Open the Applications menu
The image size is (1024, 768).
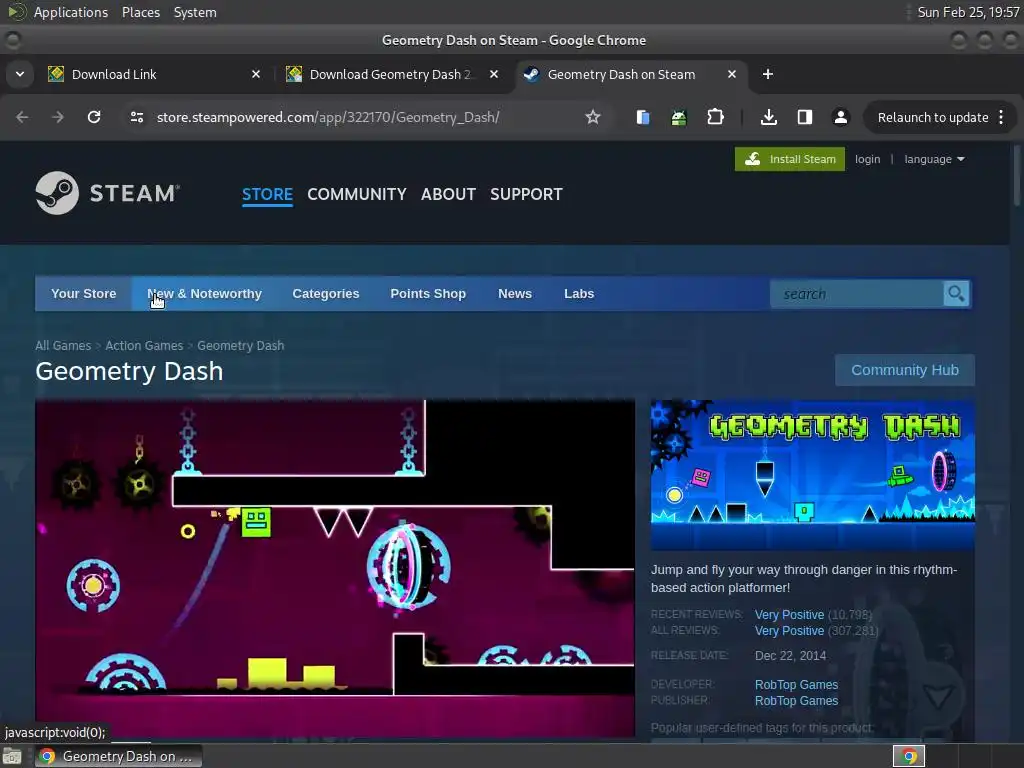point(71,12)
